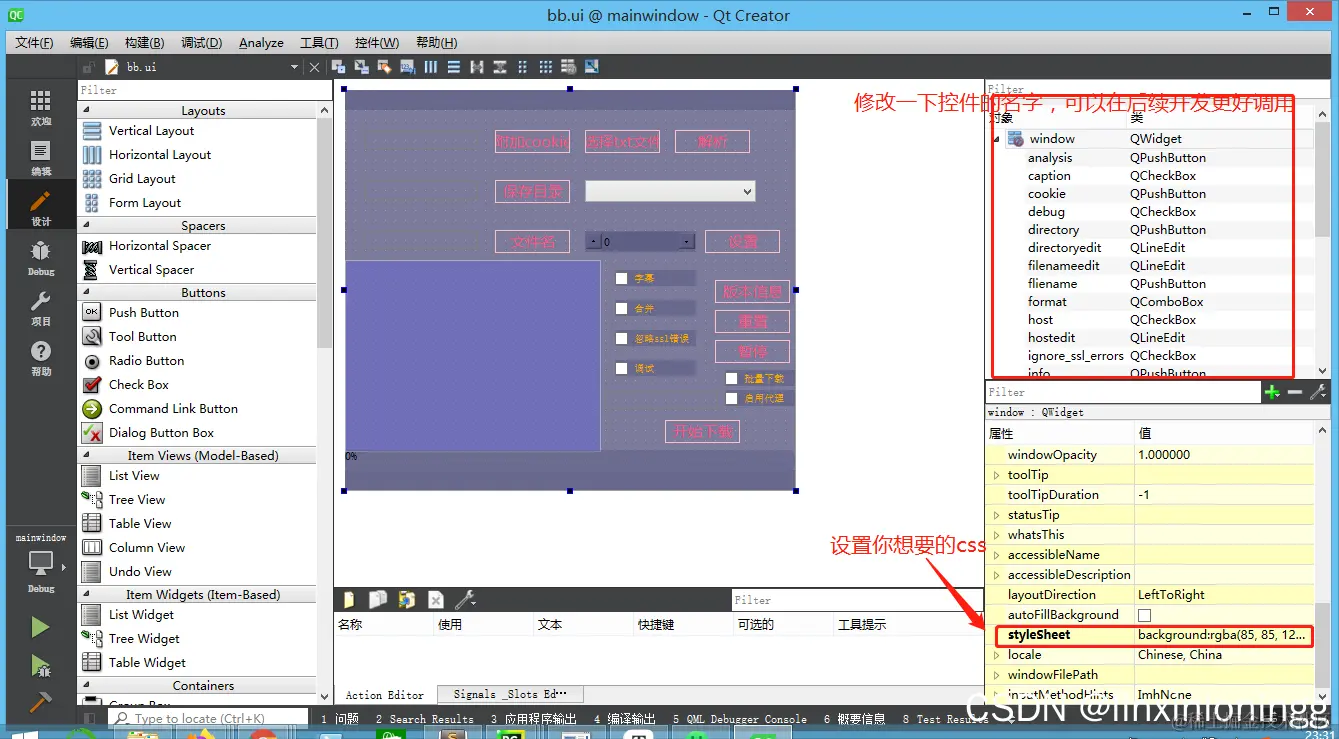Lay out horizontally in splitter
Viewport: 1339px width, 739px height.
(477, 67)
